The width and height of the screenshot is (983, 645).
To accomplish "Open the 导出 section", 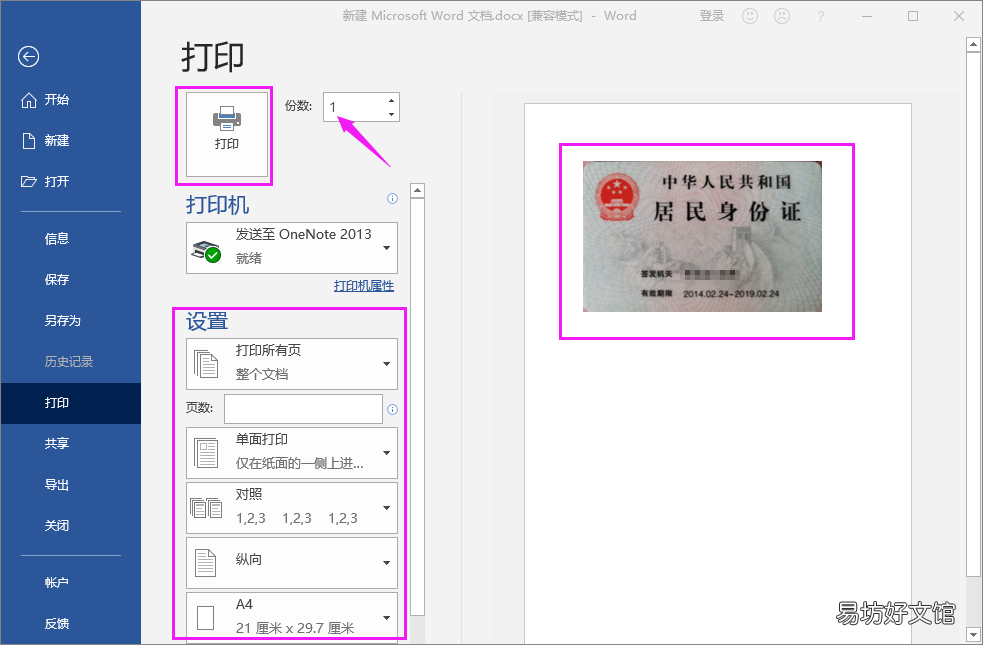I will tap(70, 485).
